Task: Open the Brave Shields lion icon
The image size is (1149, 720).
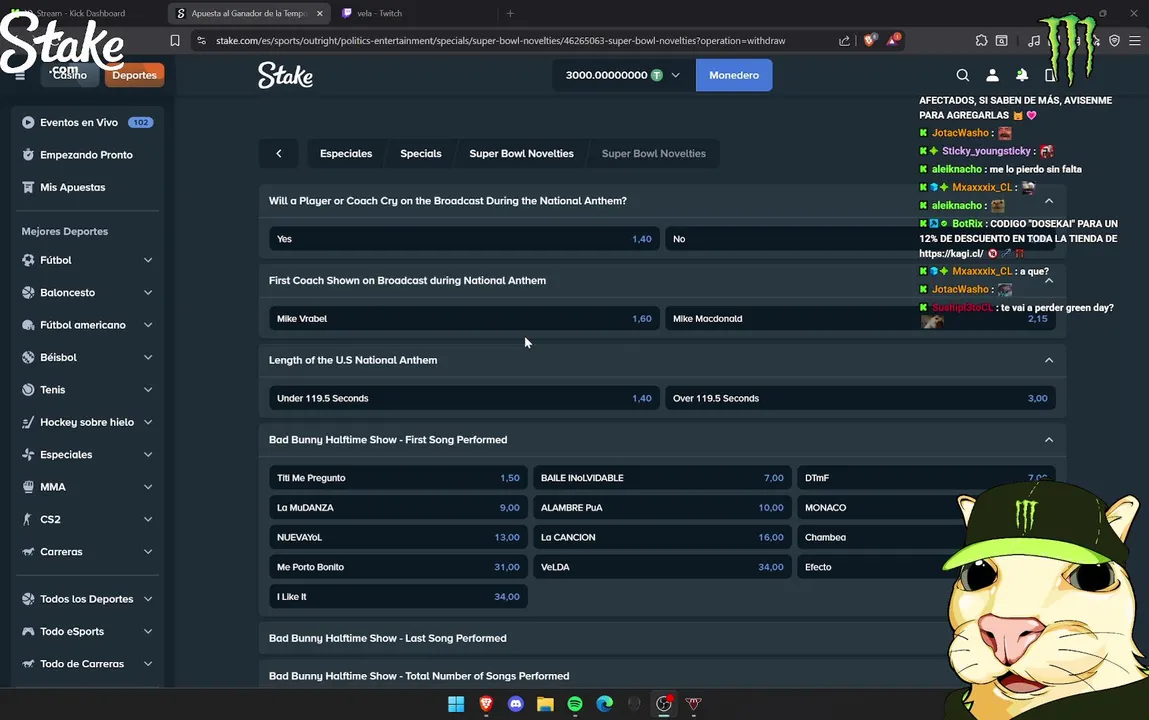Action: 869,41
